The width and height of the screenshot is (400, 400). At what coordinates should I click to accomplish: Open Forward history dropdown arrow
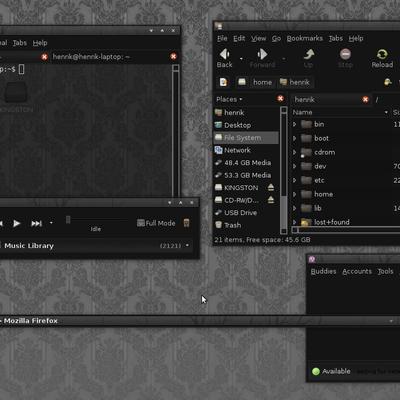(x=284, y=59)
